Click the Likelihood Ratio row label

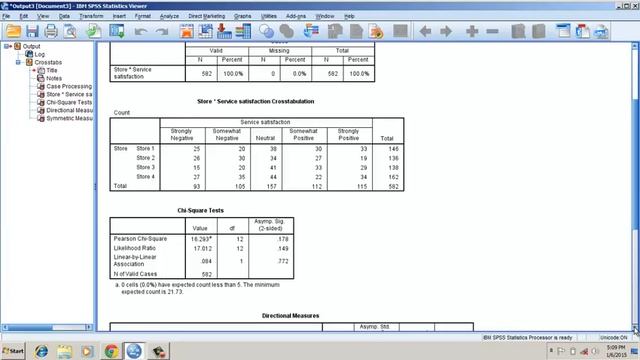(134, 248)
